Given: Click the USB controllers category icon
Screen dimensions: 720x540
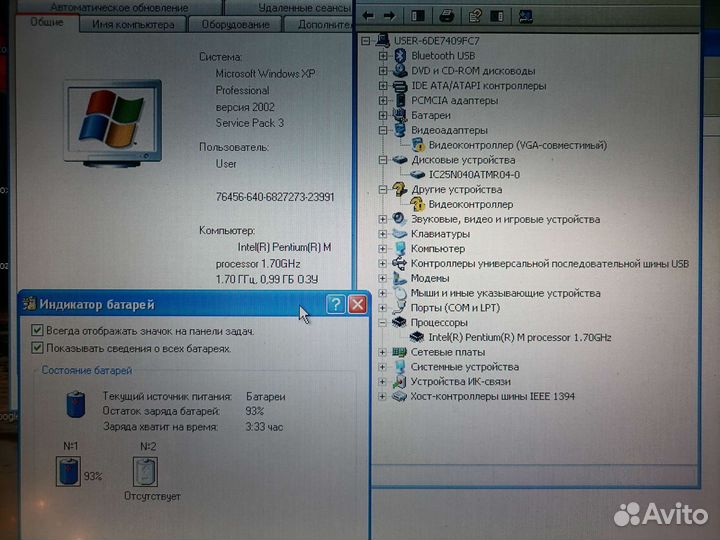Looking at the screenshot, I should [x=399, y=263].
